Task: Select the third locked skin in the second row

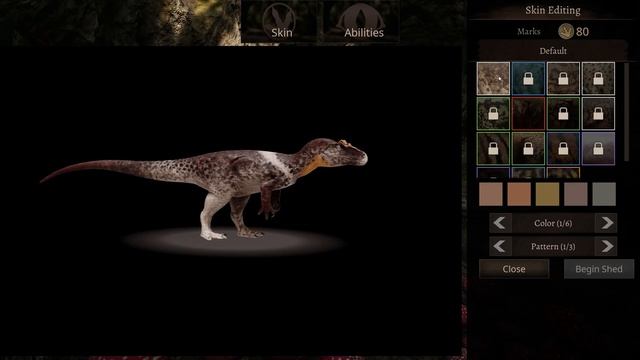Action: pyautogui.click(x=563, y=113)
